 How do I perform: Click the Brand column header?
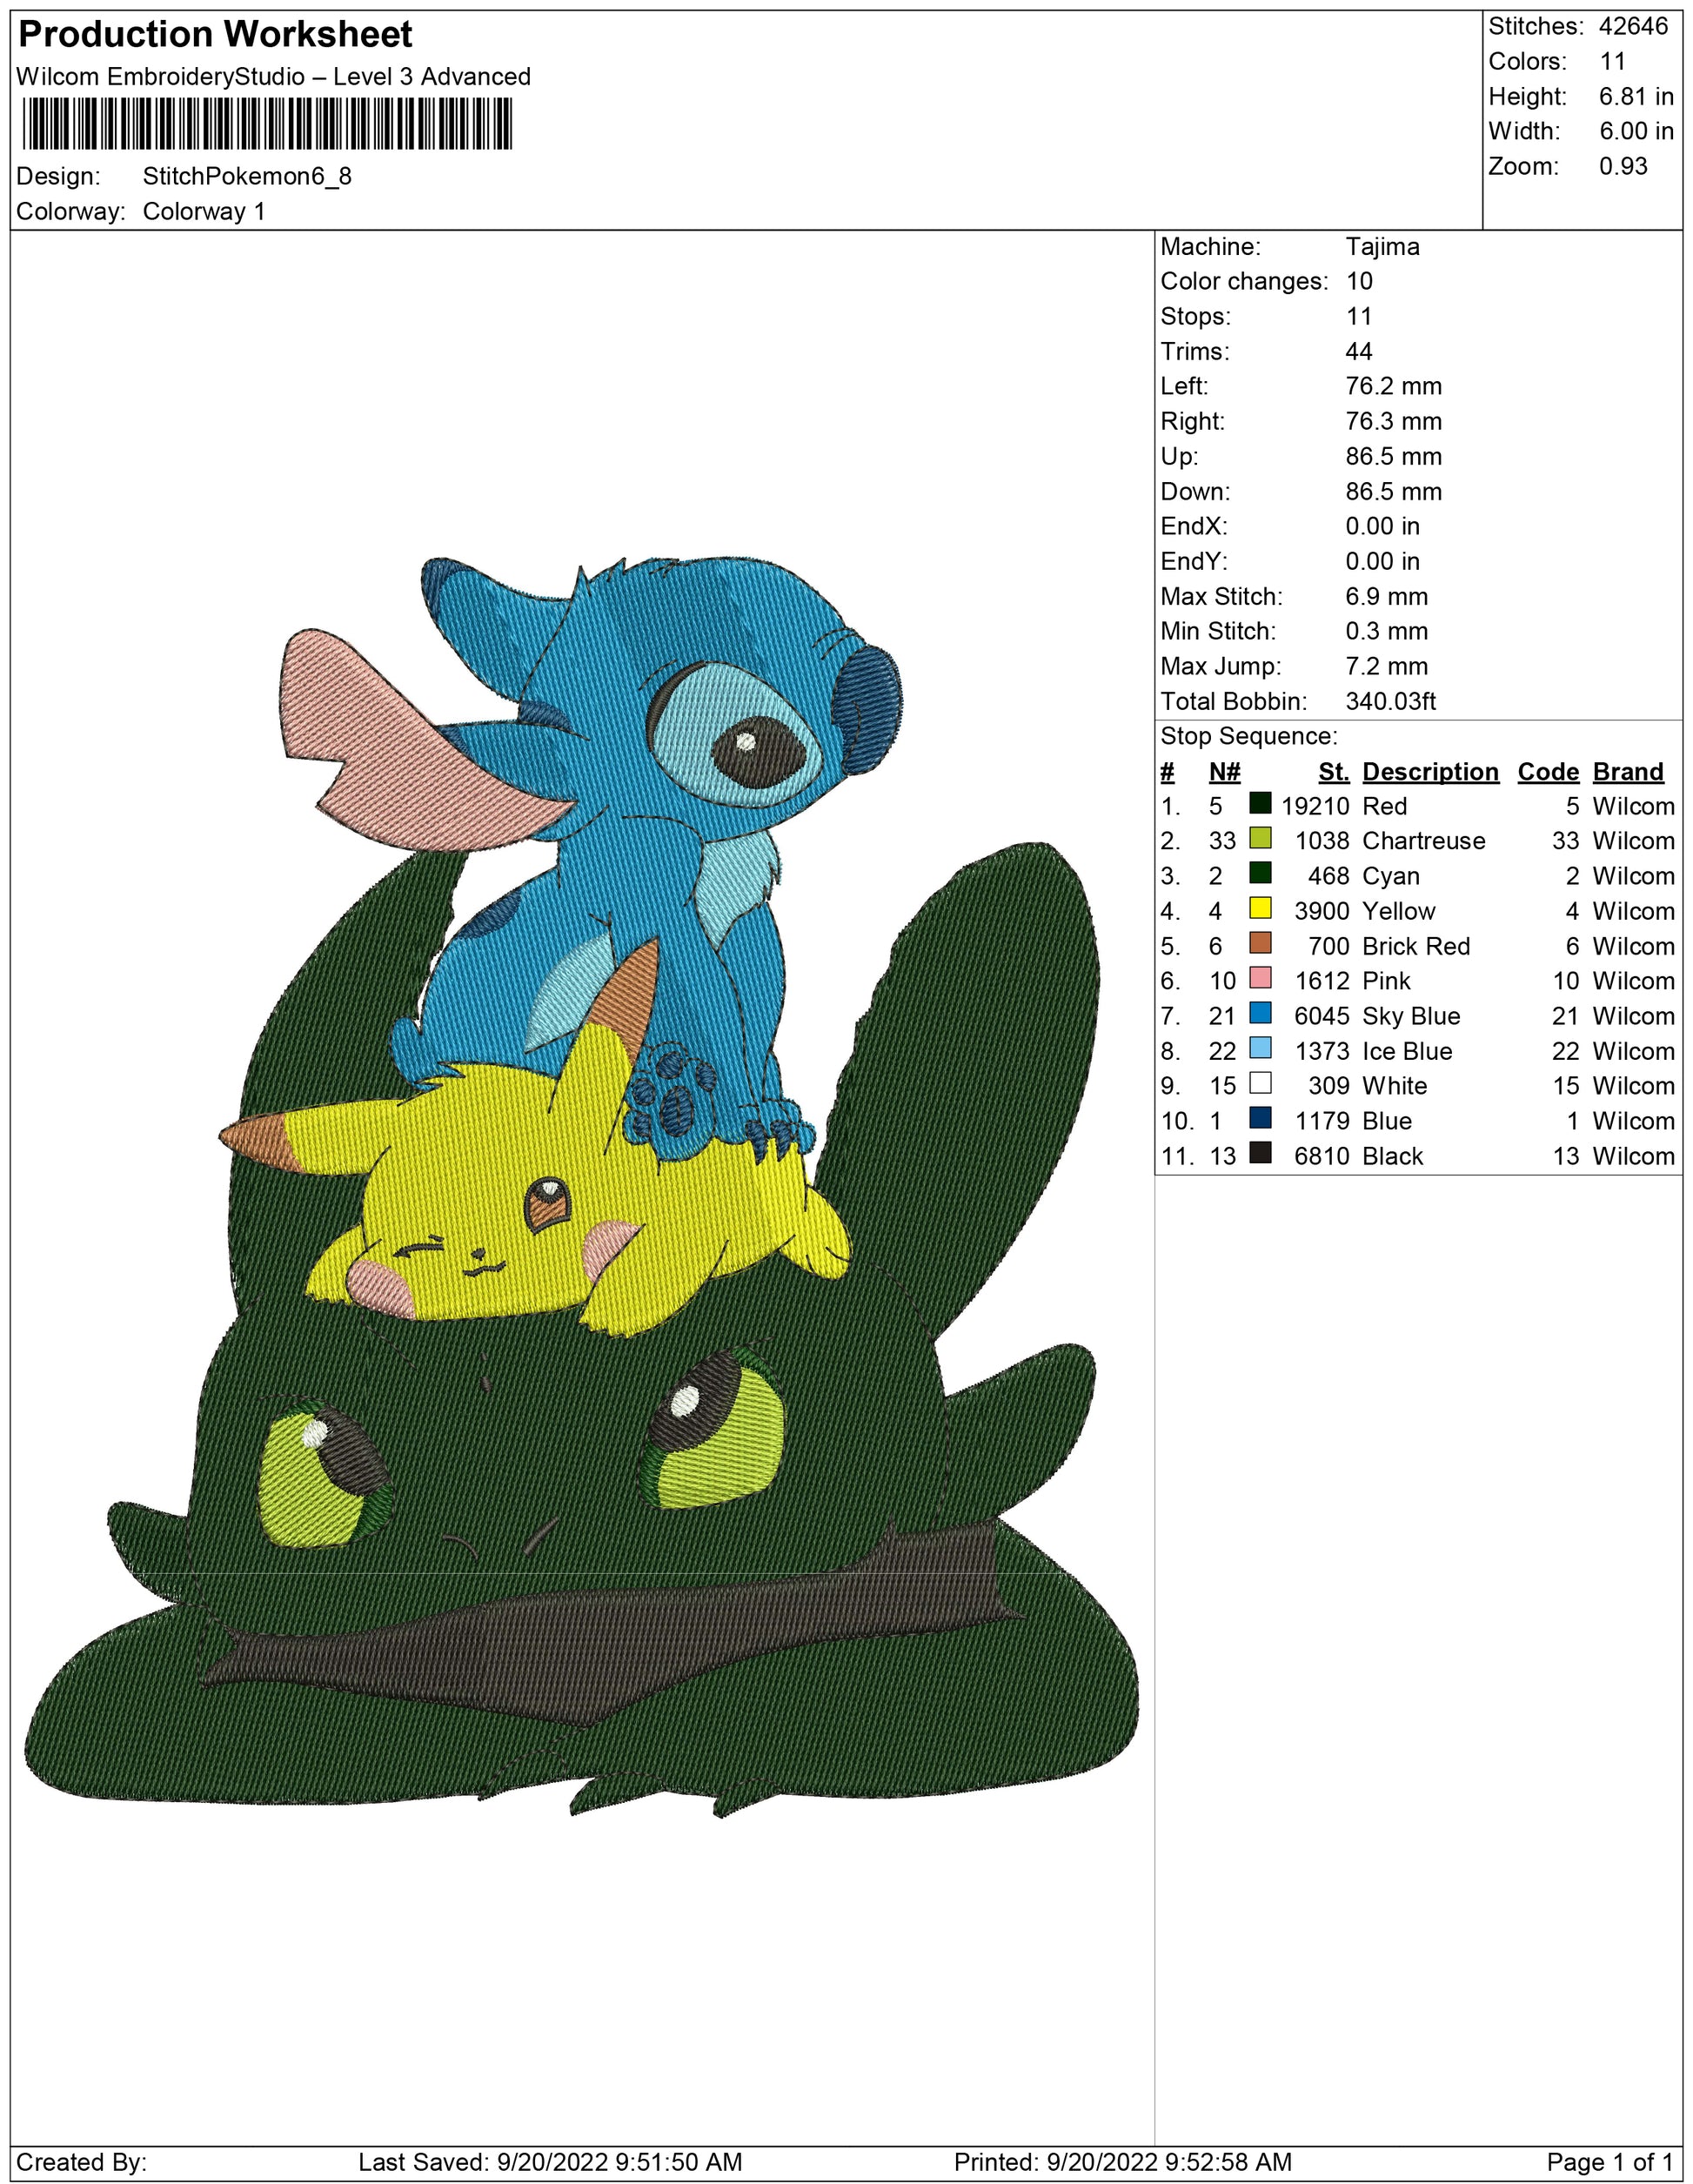[1627, 772]
